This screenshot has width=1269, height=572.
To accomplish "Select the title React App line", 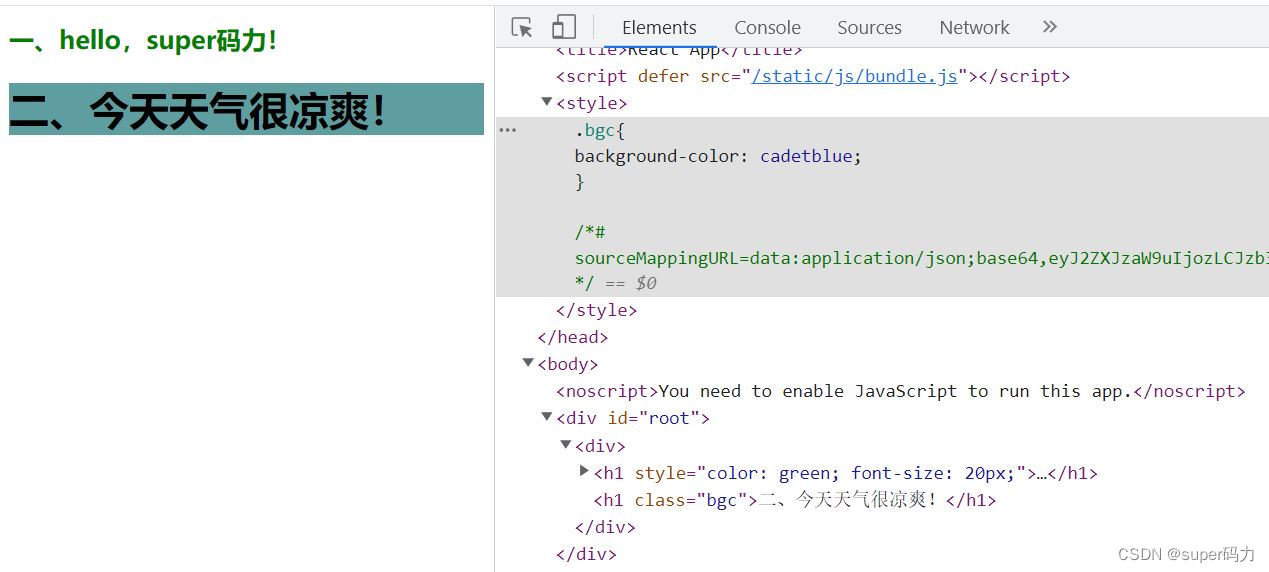I will pos(680,51).
